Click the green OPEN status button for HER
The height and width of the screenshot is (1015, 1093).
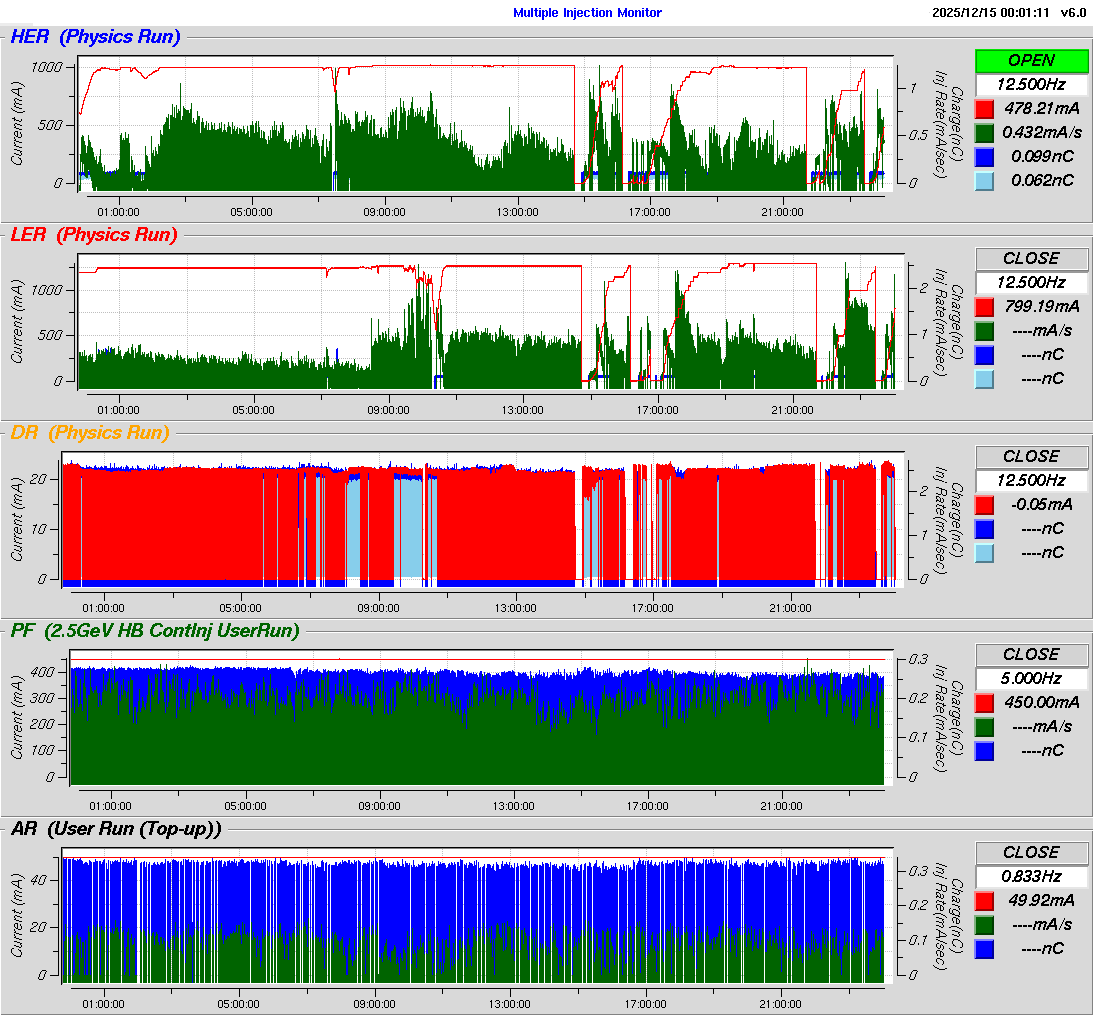click(x=1031, y=61)
